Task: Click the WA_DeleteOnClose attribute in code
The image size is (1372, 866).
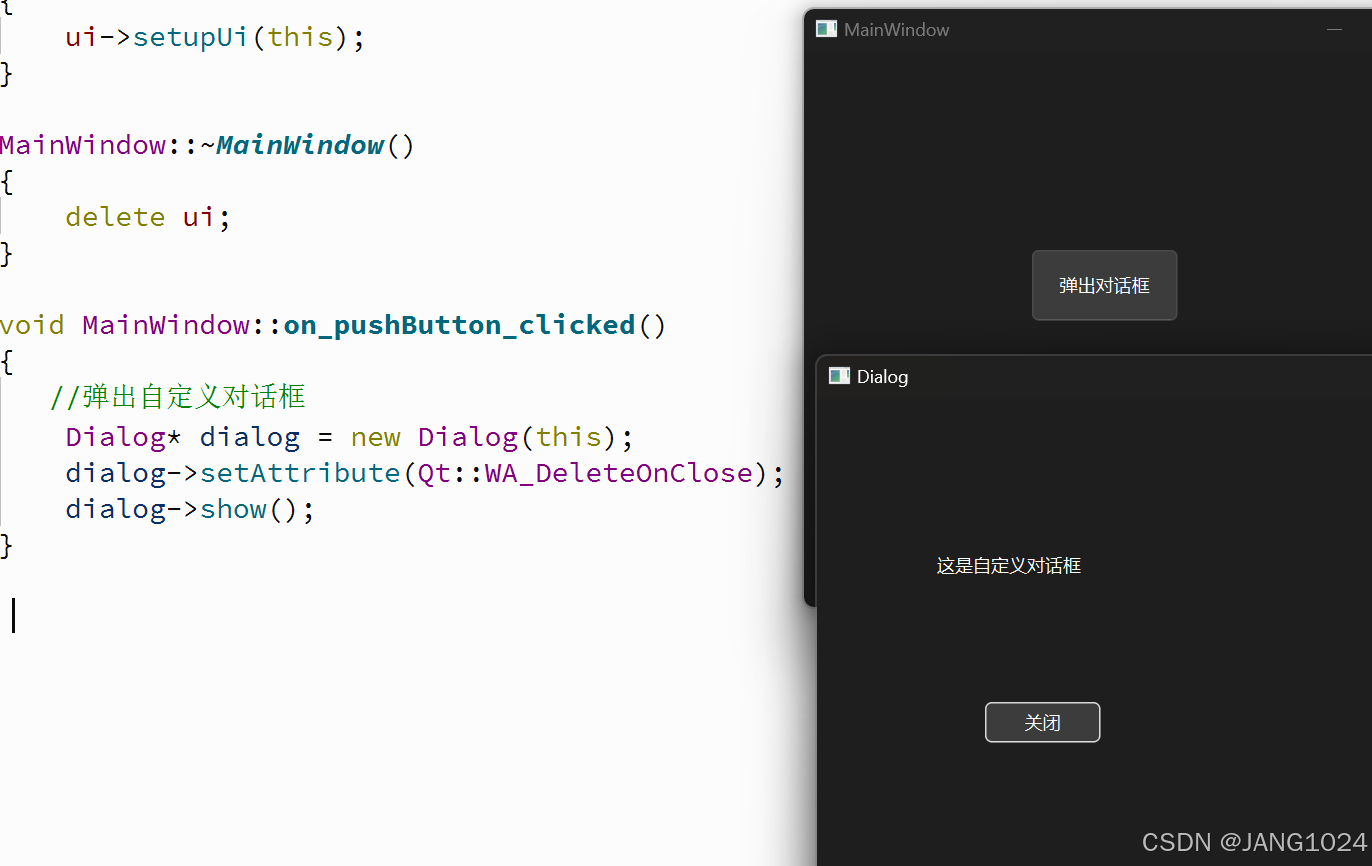Action: (618, 472)
